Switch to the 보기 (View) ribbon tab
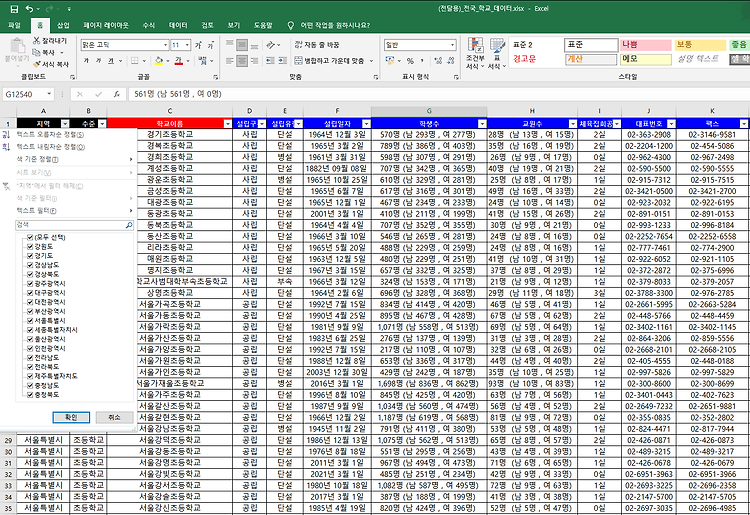Viewport: 750px width, 515px height. click(x=234, y=25)
